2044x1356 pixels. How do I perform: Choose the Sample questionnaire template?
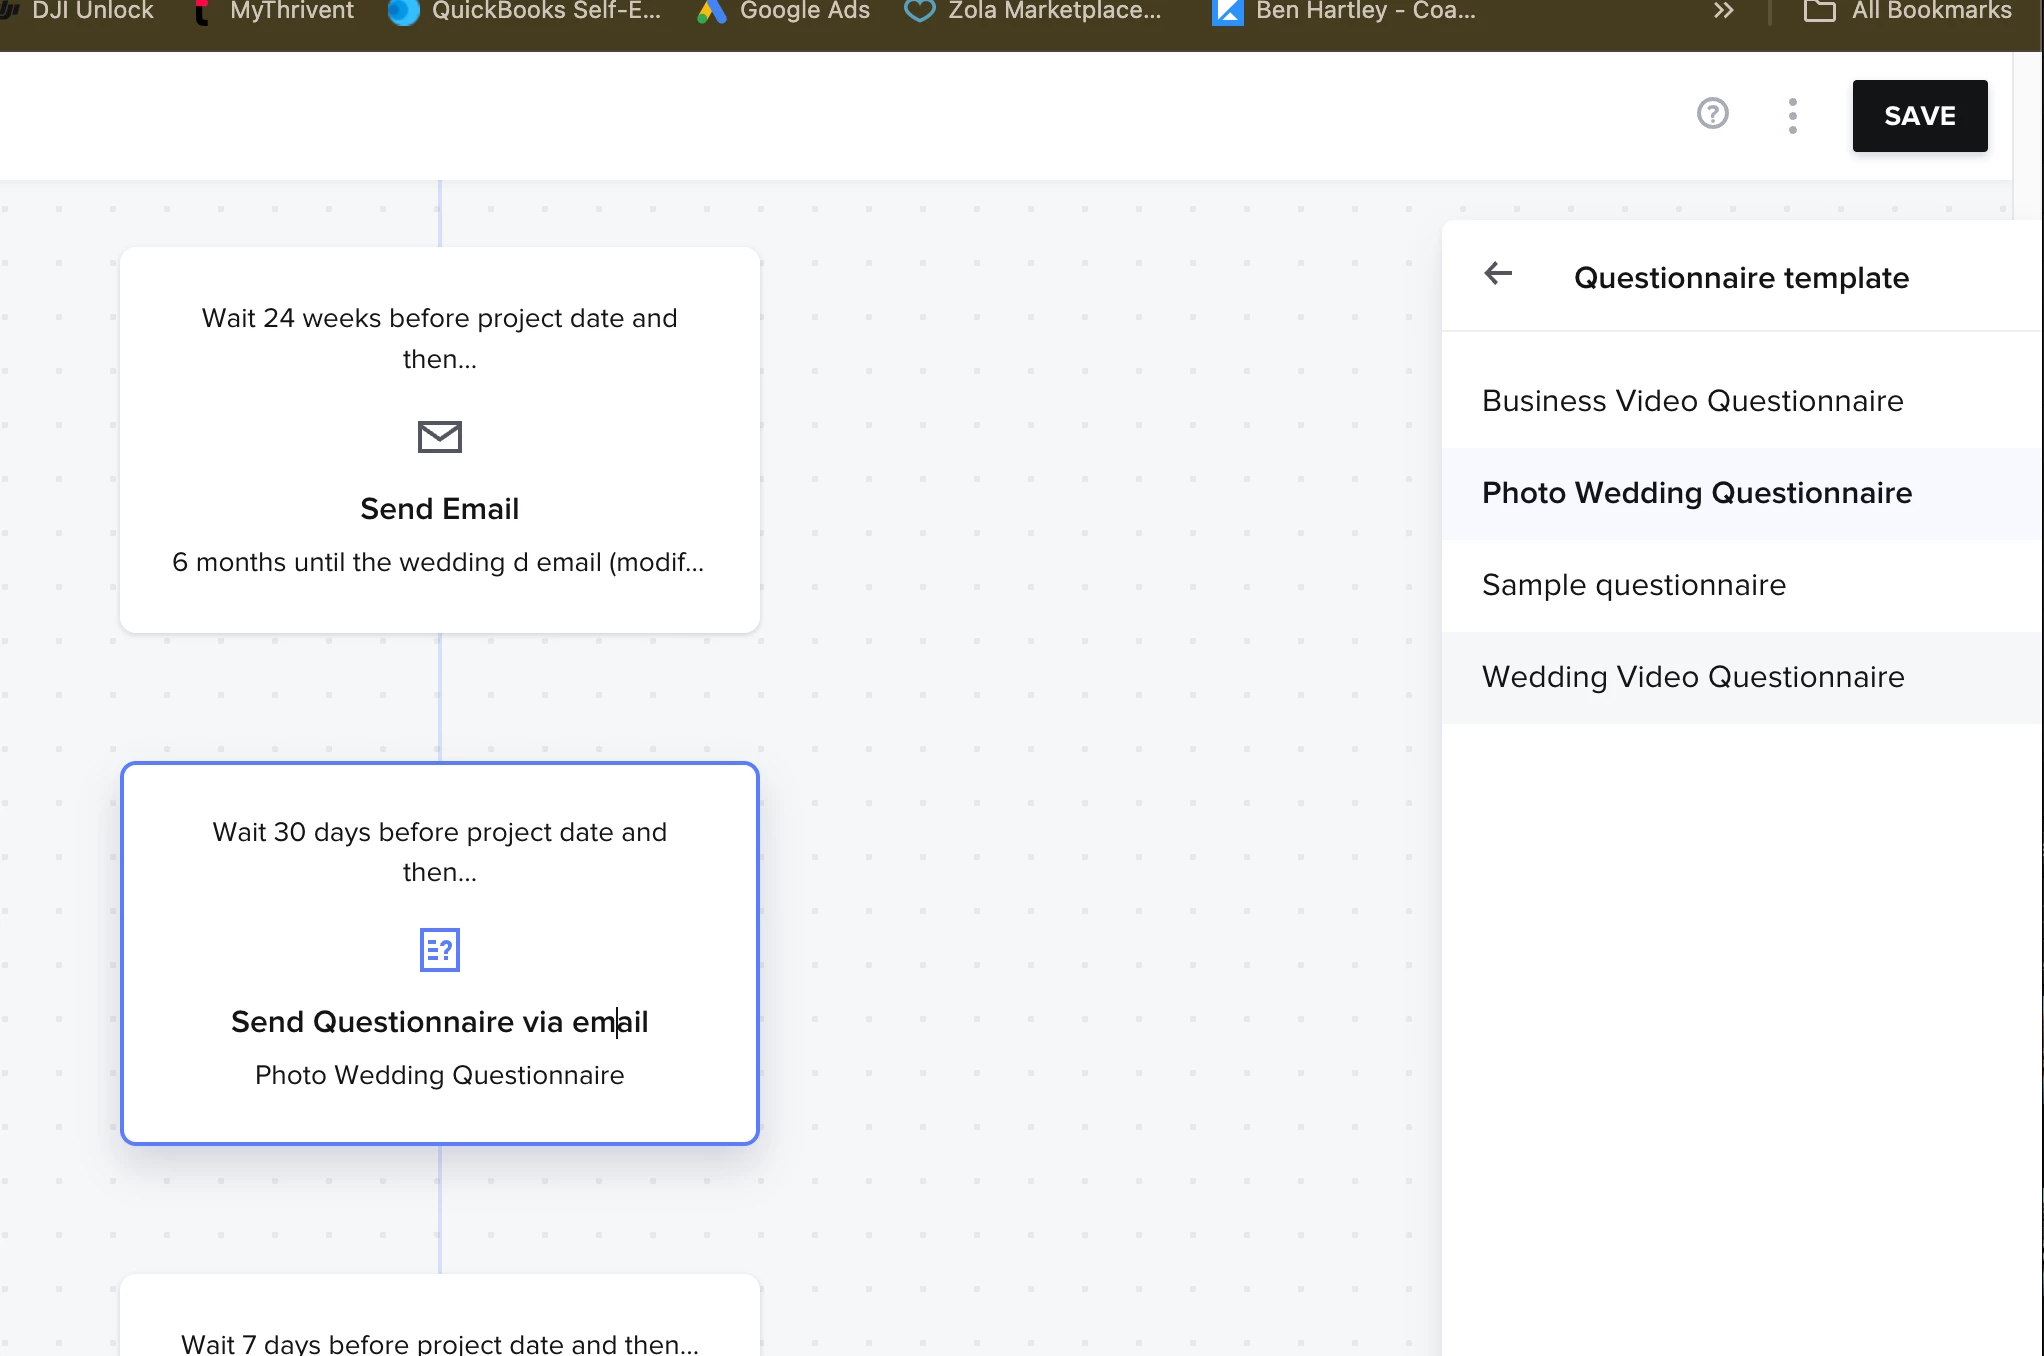click(x=1633, y=585)
